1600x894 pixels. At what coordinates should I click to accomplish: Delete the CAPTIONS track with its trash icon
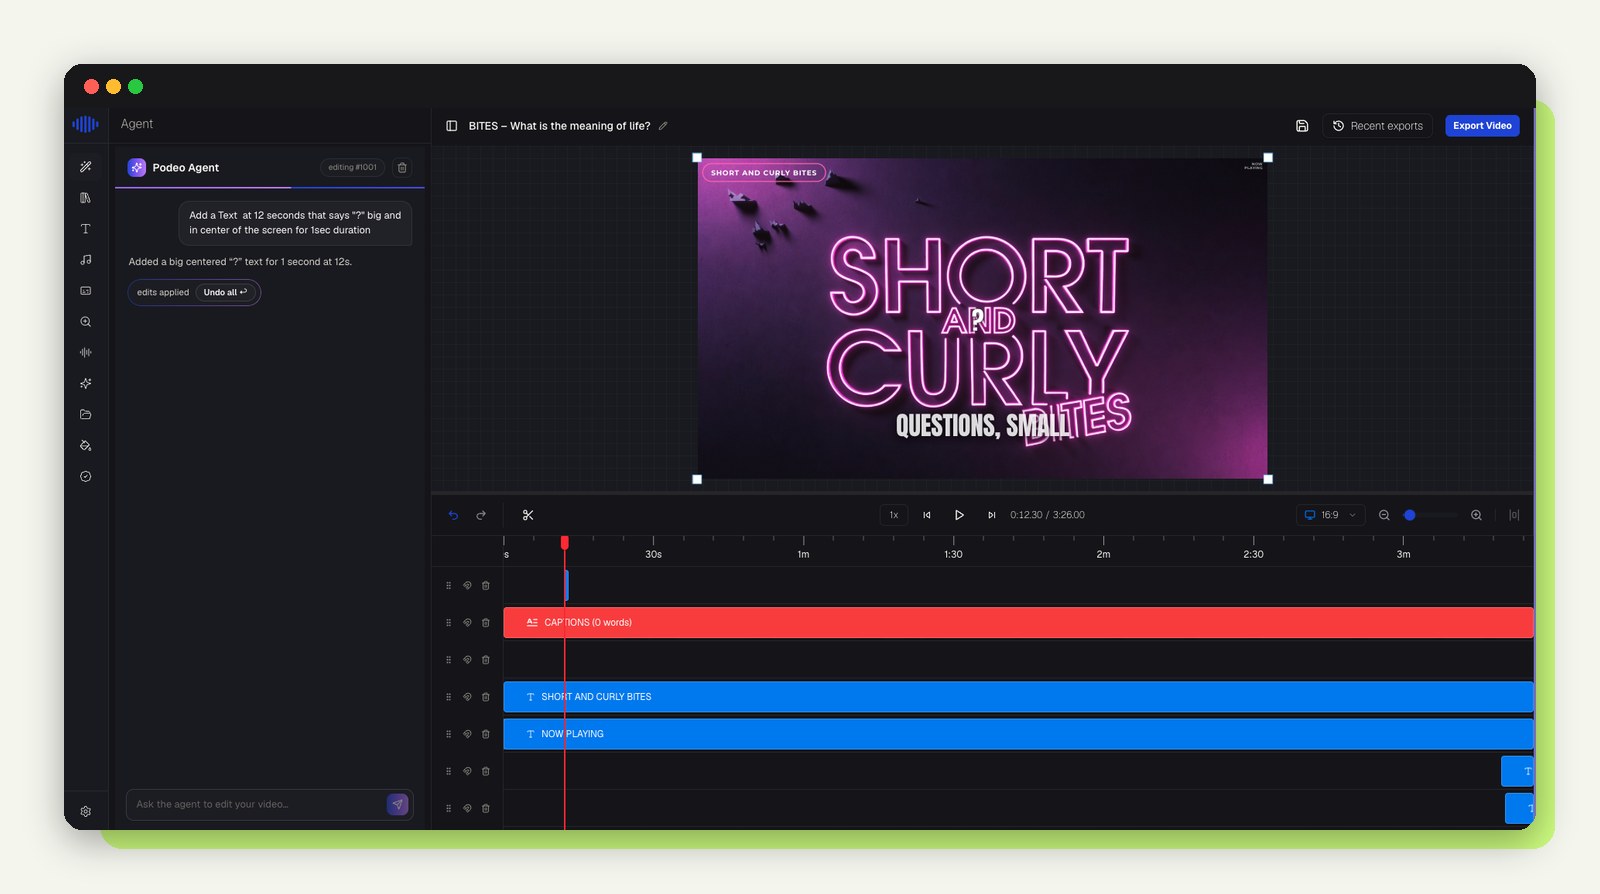tap(486, 622)
